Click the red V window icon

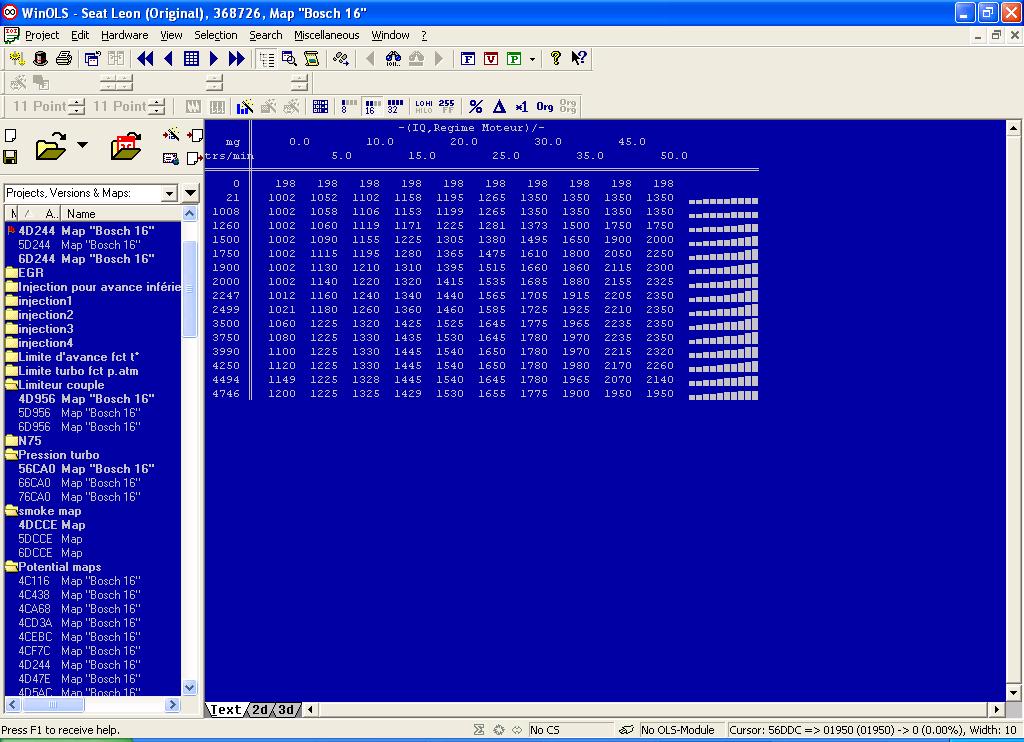pyautogui.click(x=491, y=59)
